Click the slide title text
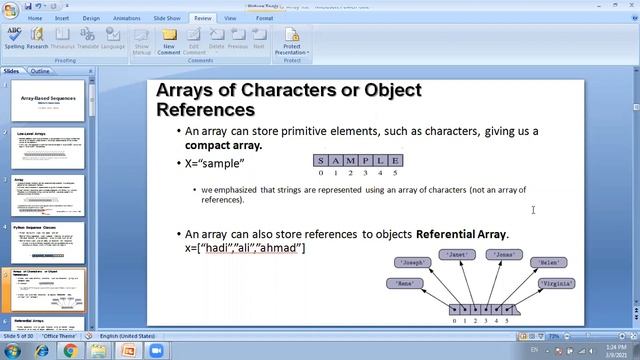The width and height of the screenshot is (640, 360). (x=289, y=100)
